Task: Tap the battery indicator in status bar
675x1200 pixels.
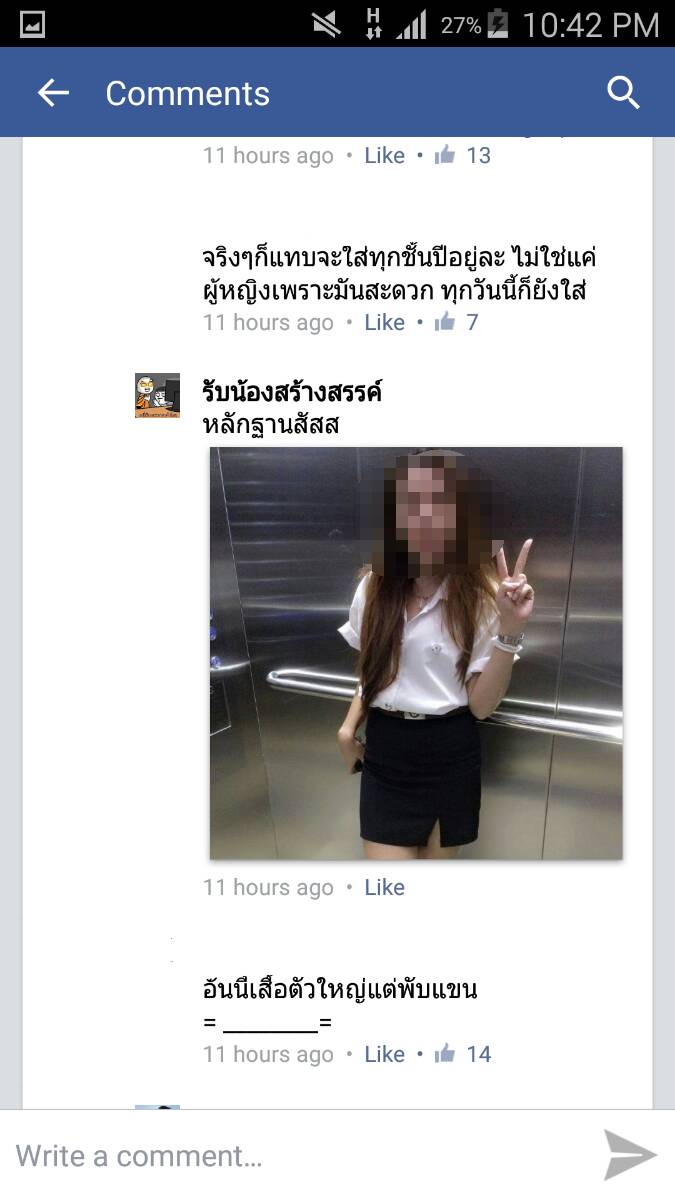Action: click(497, 24)
